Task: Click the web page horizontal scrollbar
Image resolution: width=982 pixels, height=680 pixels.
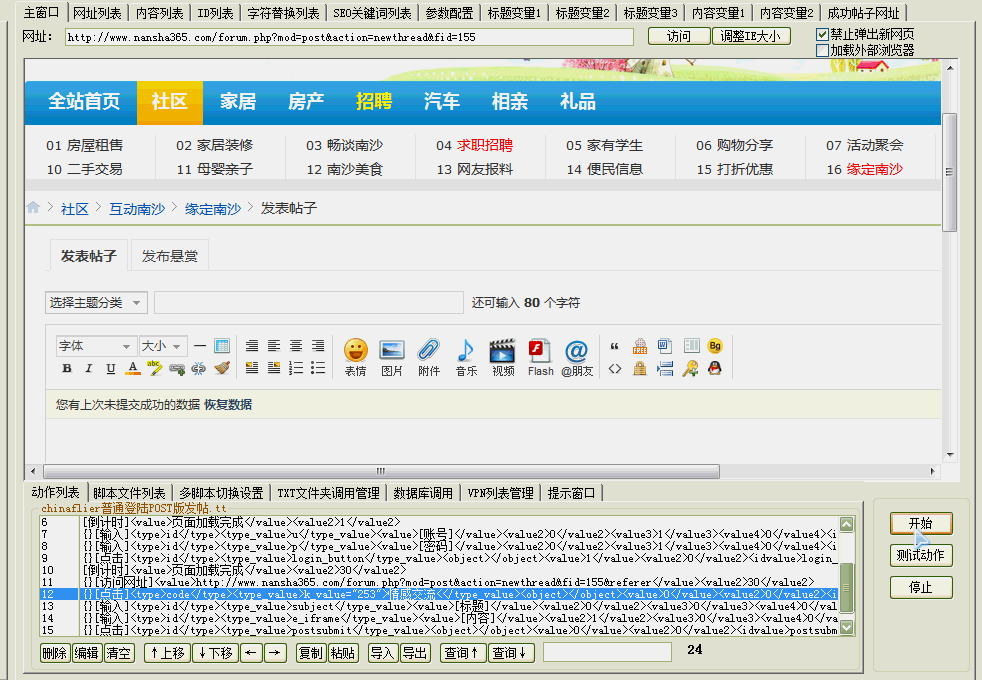Action: click(381, 471)
